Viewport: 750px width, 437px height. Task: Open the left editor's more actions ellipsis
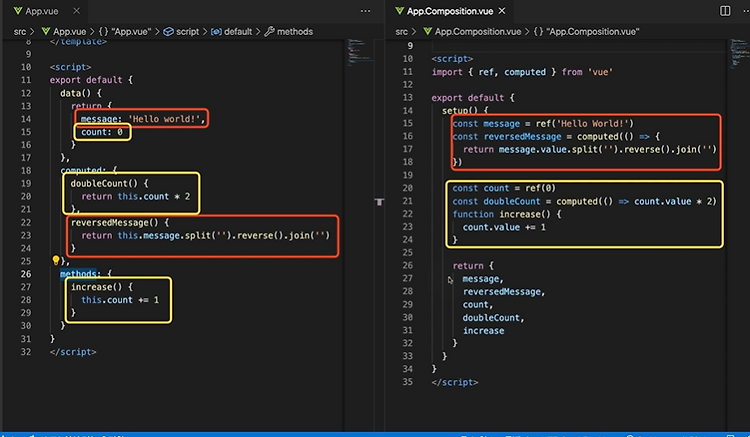point(365,11)
